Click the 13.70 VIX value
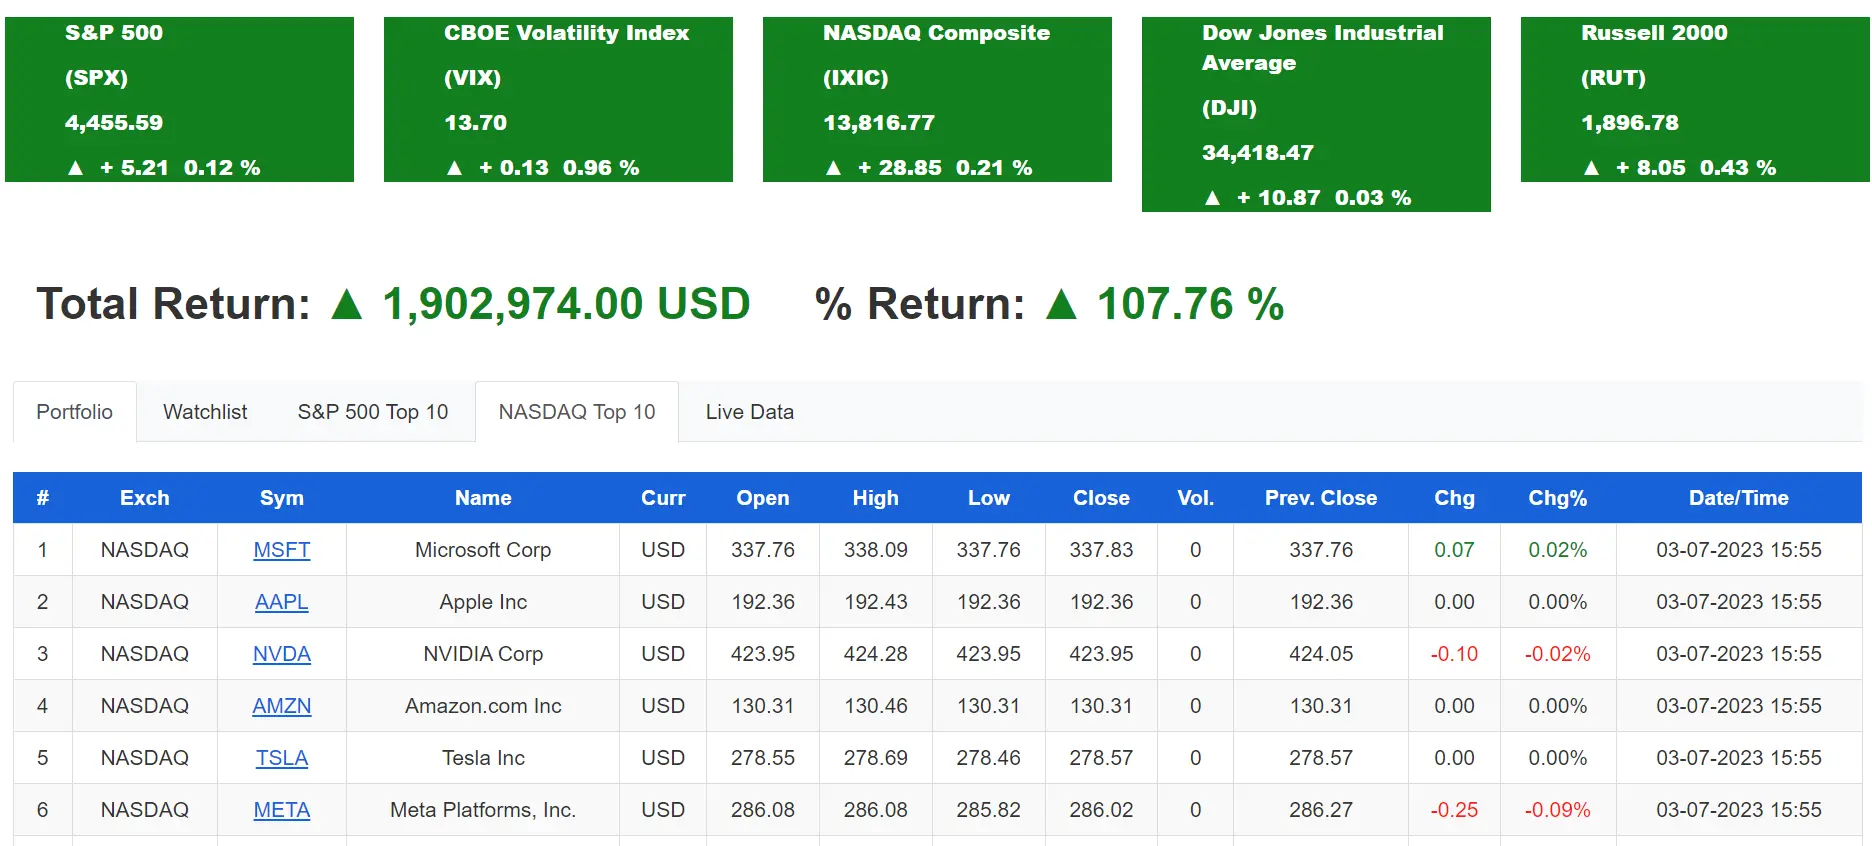This screenshot has width=1872, height=846. 476,123
